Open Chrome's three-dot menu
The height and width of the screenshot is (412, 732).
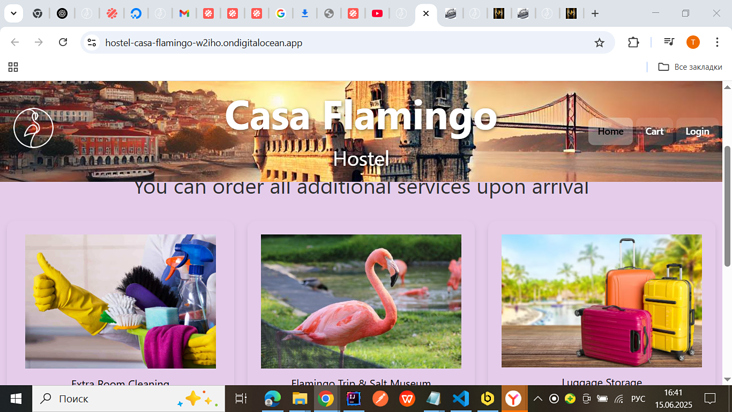point(717,42)
